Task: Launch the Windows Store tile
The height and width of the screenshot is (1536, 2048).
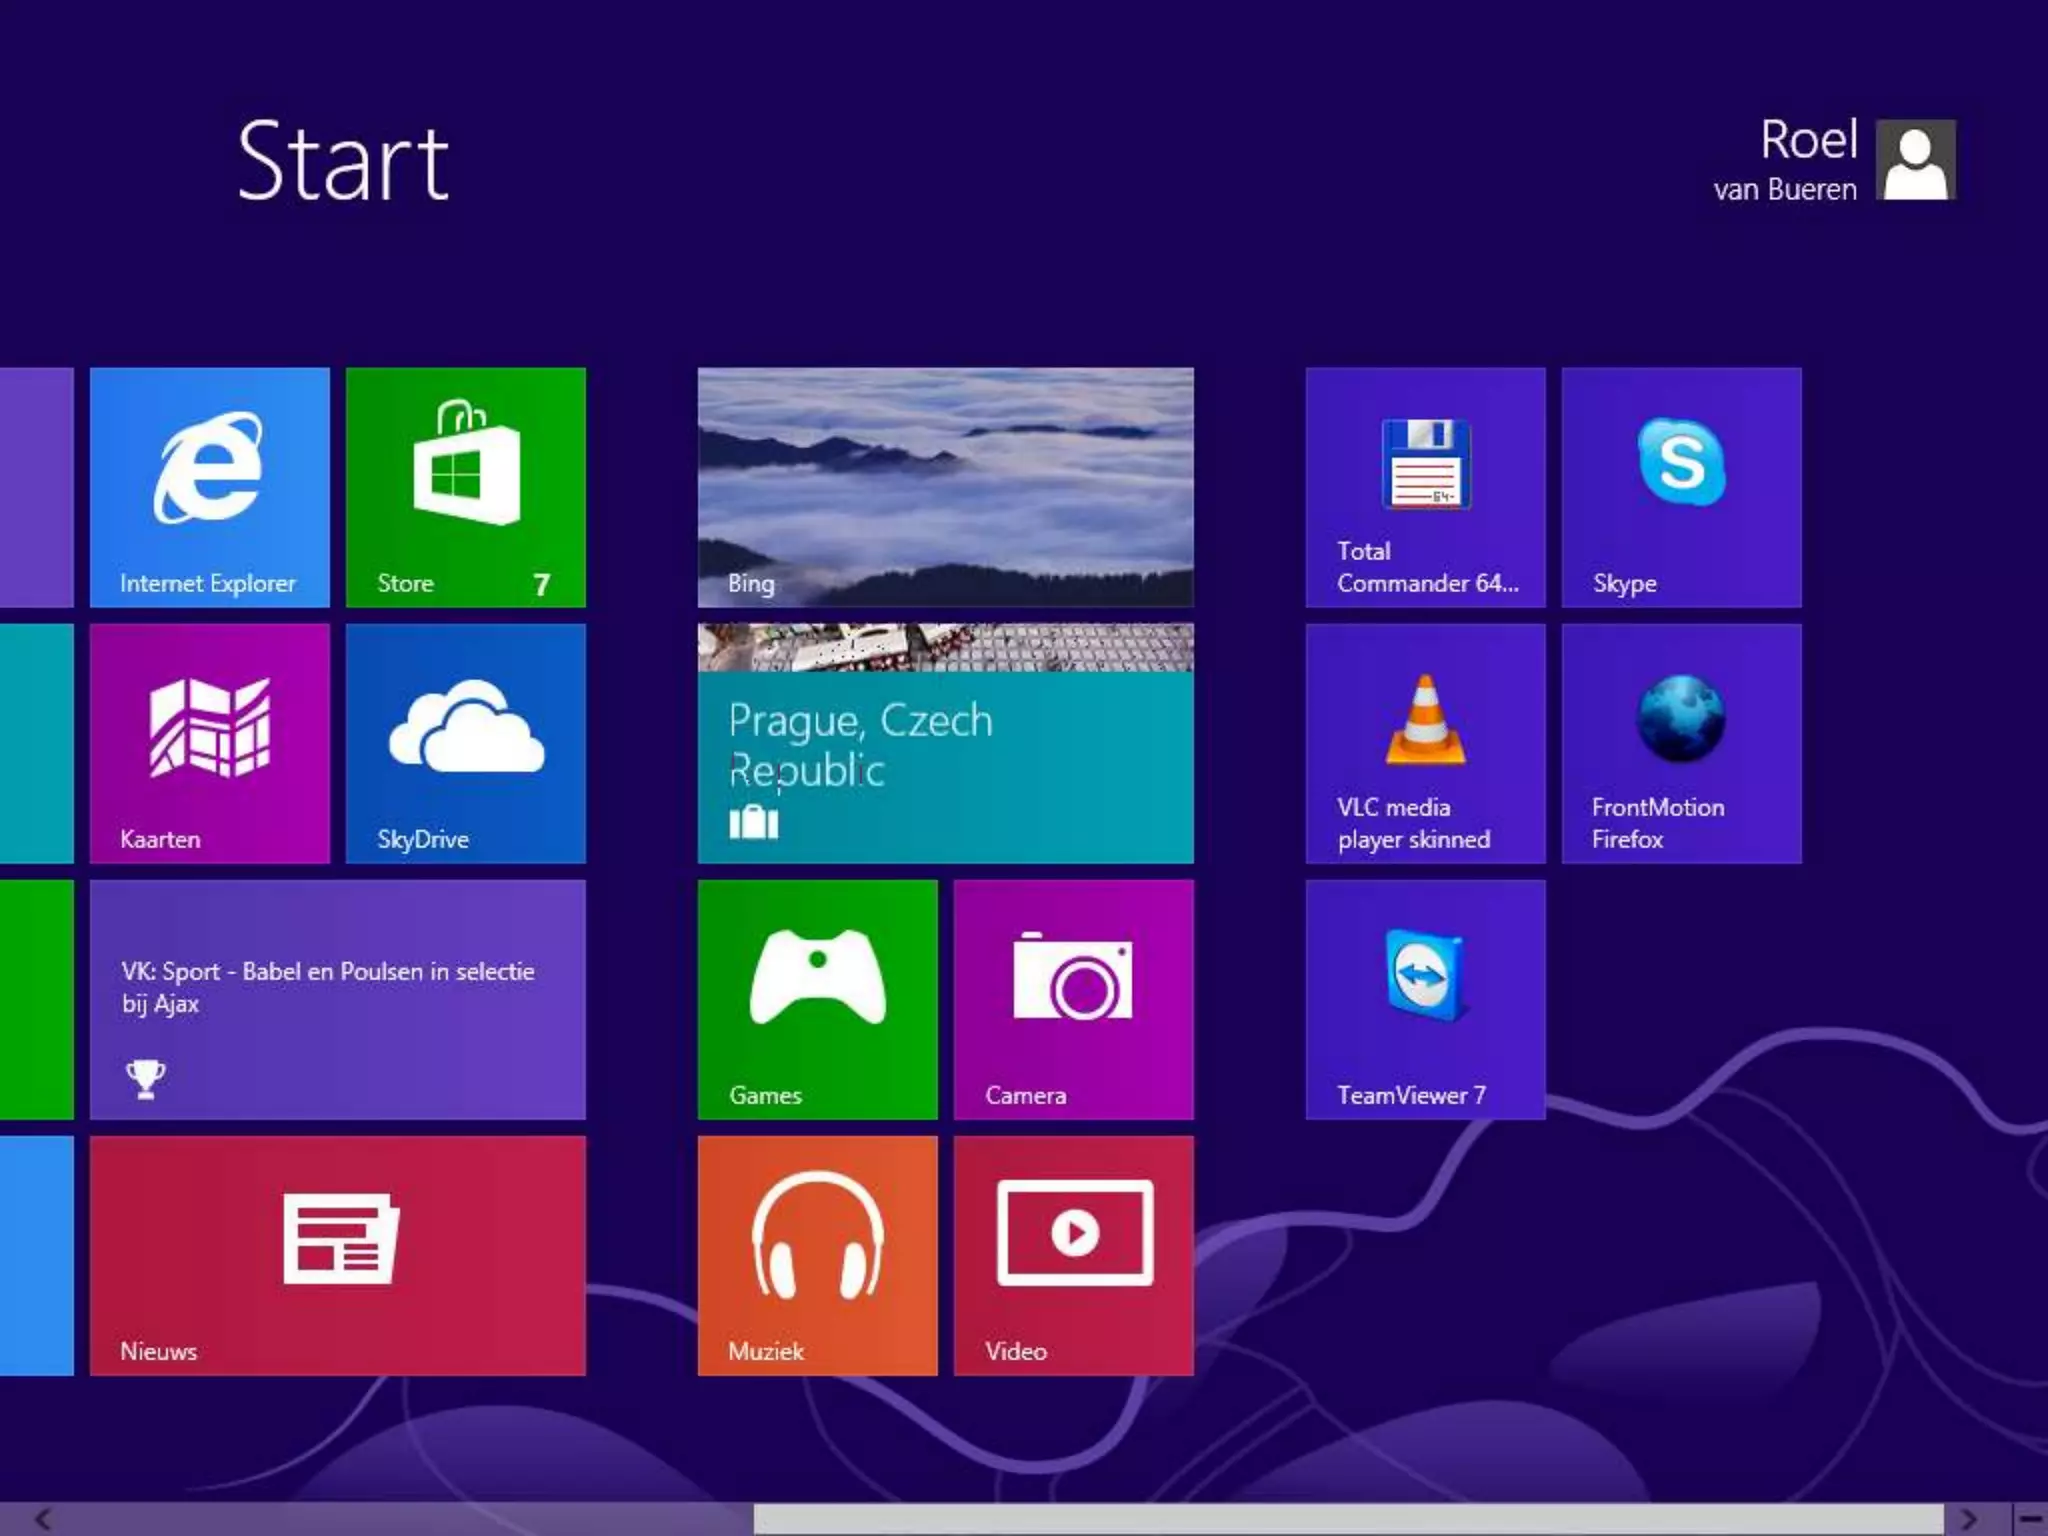Action: pos(465,487)
